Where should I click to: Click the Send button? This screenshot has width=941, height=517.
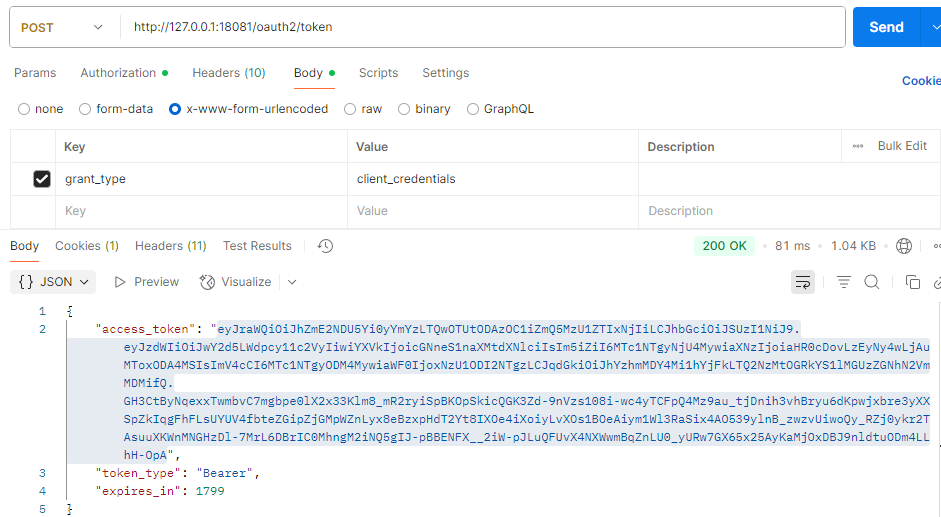[886, 27]
